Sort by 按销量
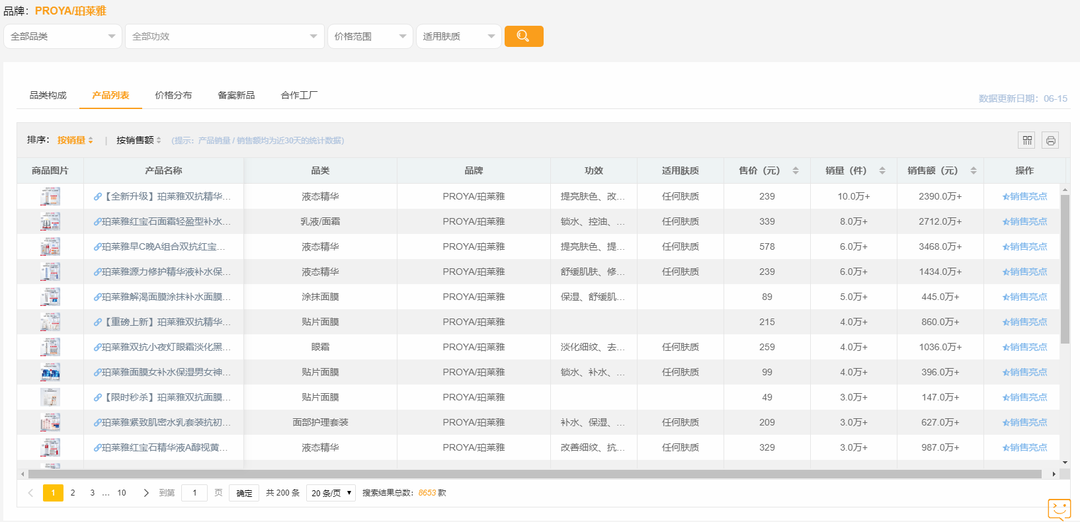The image size is (1080, 522). [74, 140]
